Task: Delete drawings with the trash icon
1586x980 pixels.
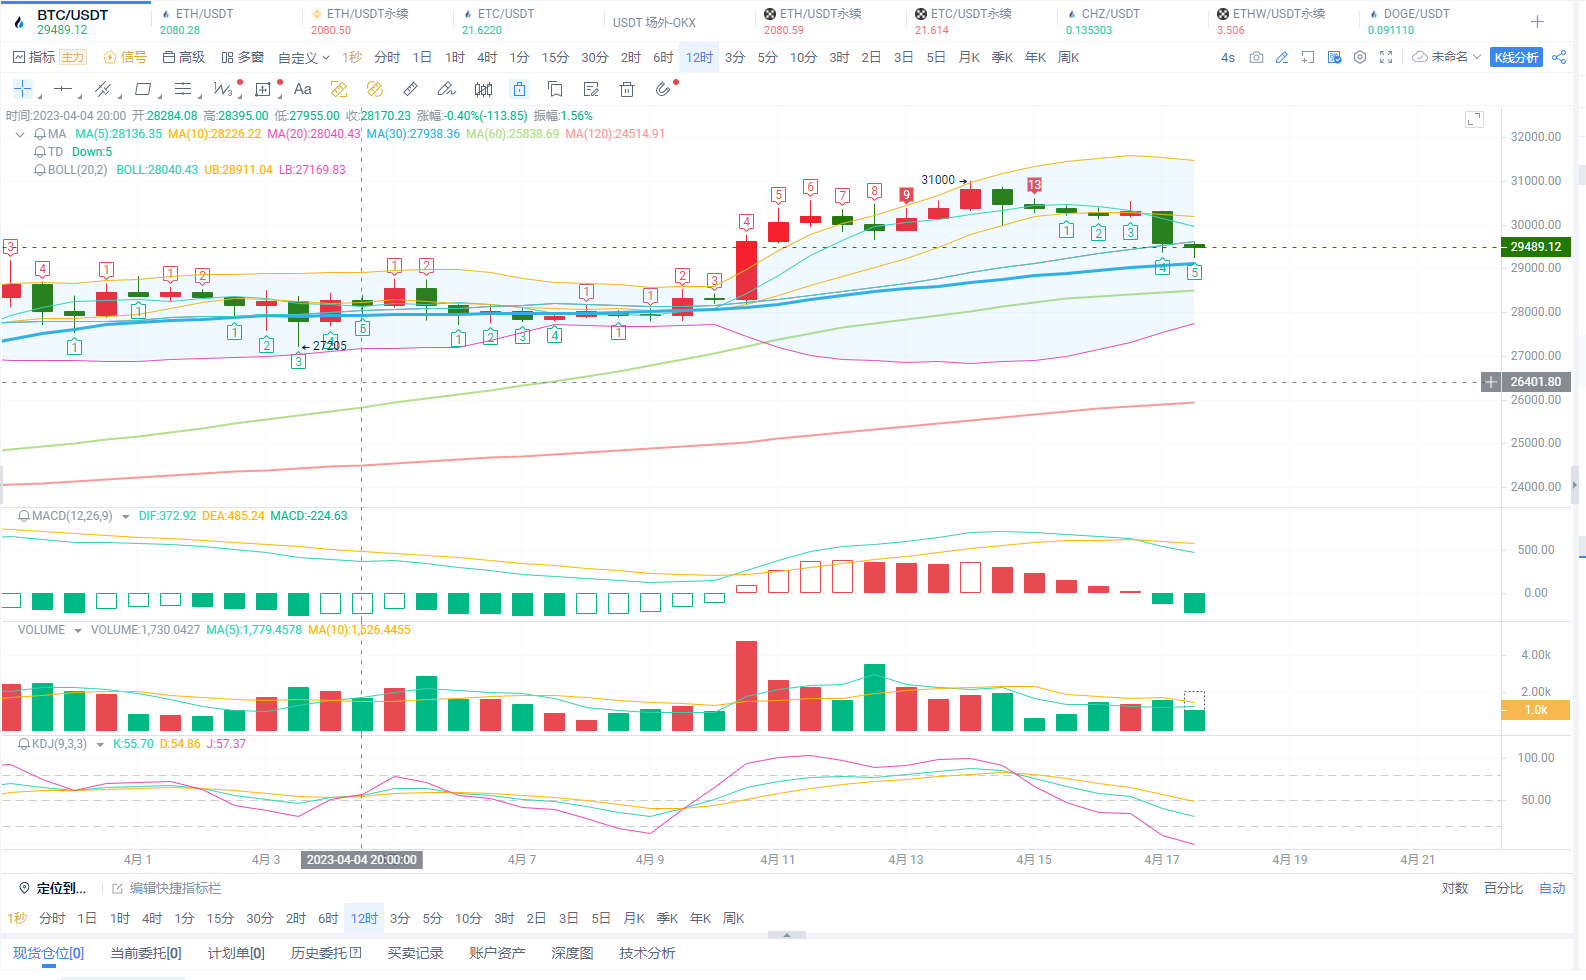Action: (627, 89)
